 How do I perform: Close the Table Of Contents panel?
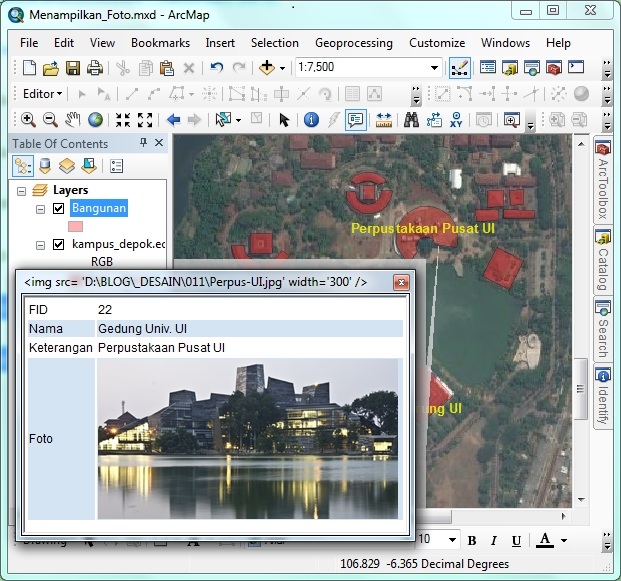coord(159,143)
